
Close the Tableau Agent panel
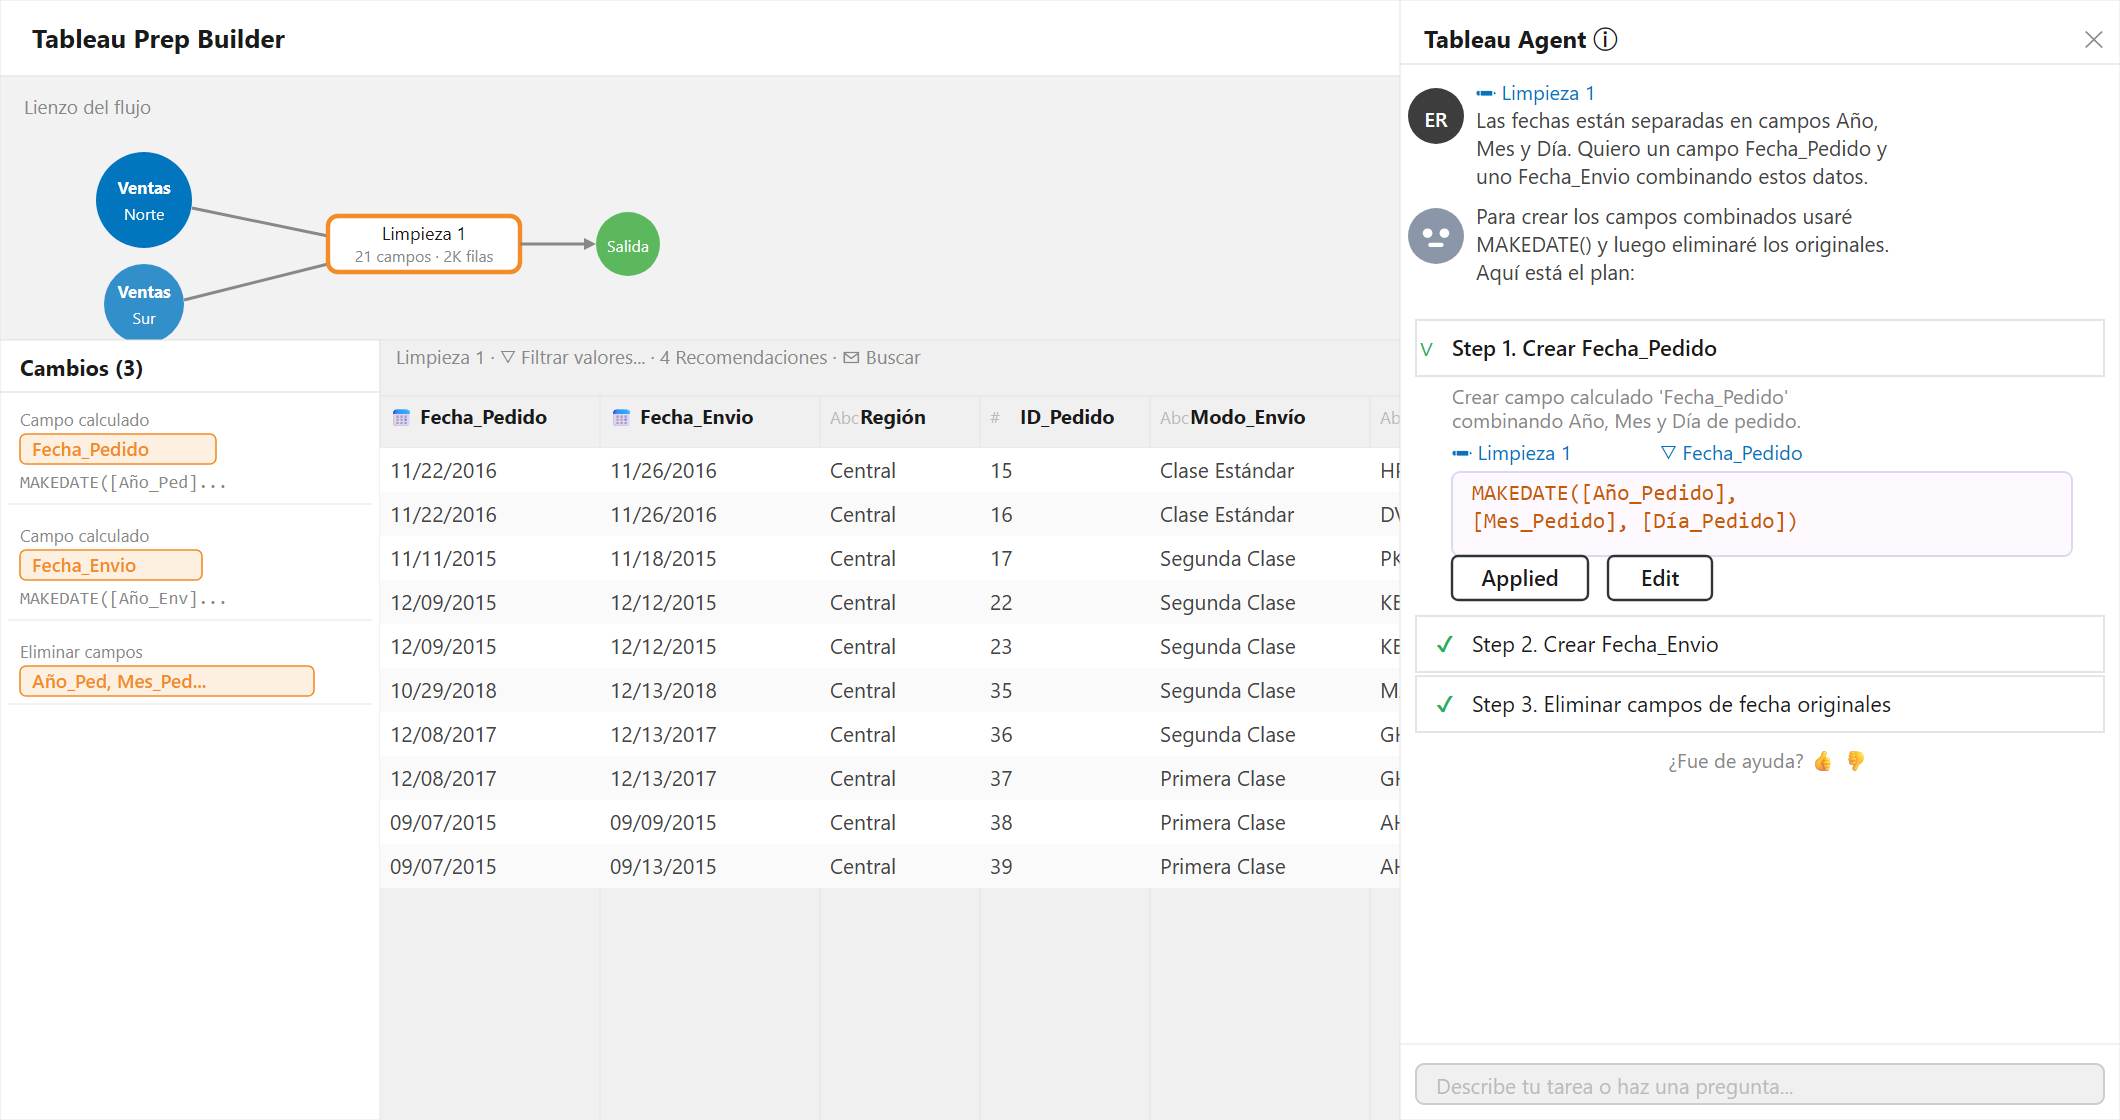tap(2093, 39)
